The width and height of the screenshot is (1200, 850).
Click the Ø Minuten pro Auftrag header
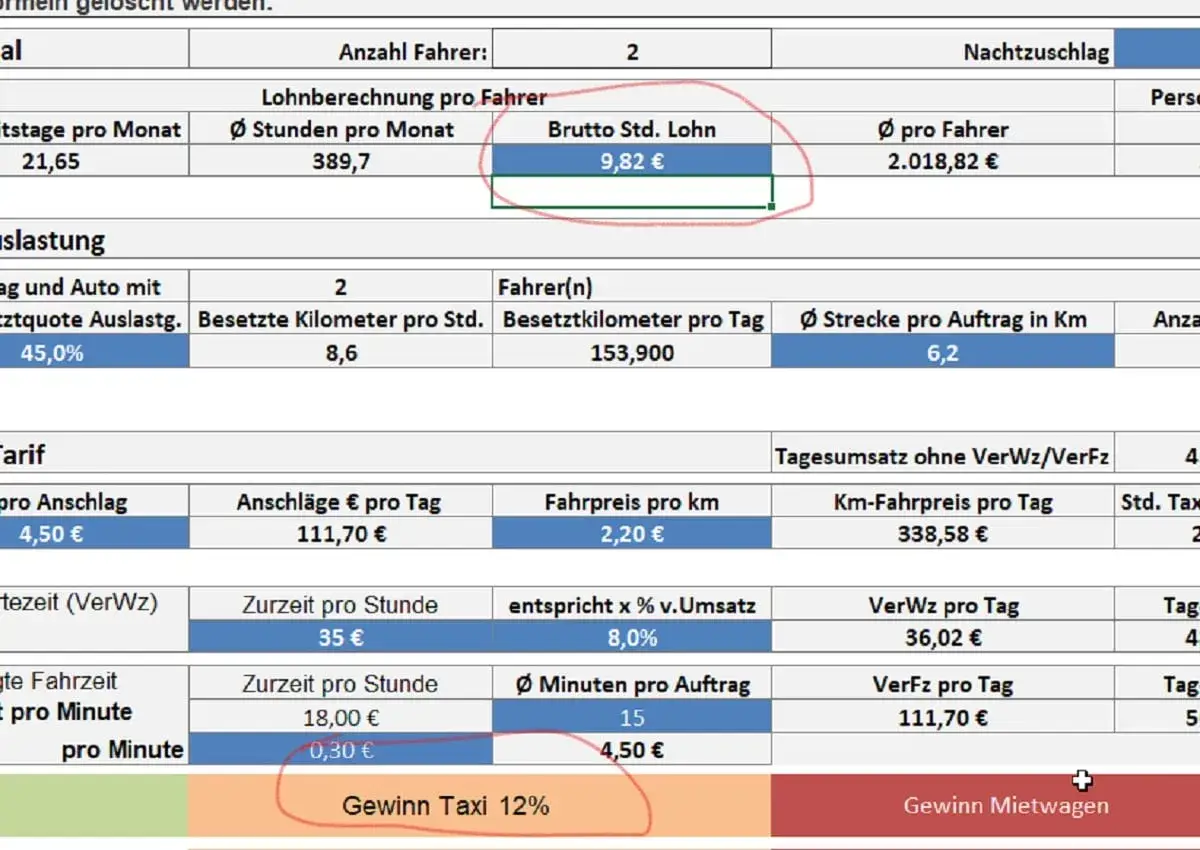(632, 685)
